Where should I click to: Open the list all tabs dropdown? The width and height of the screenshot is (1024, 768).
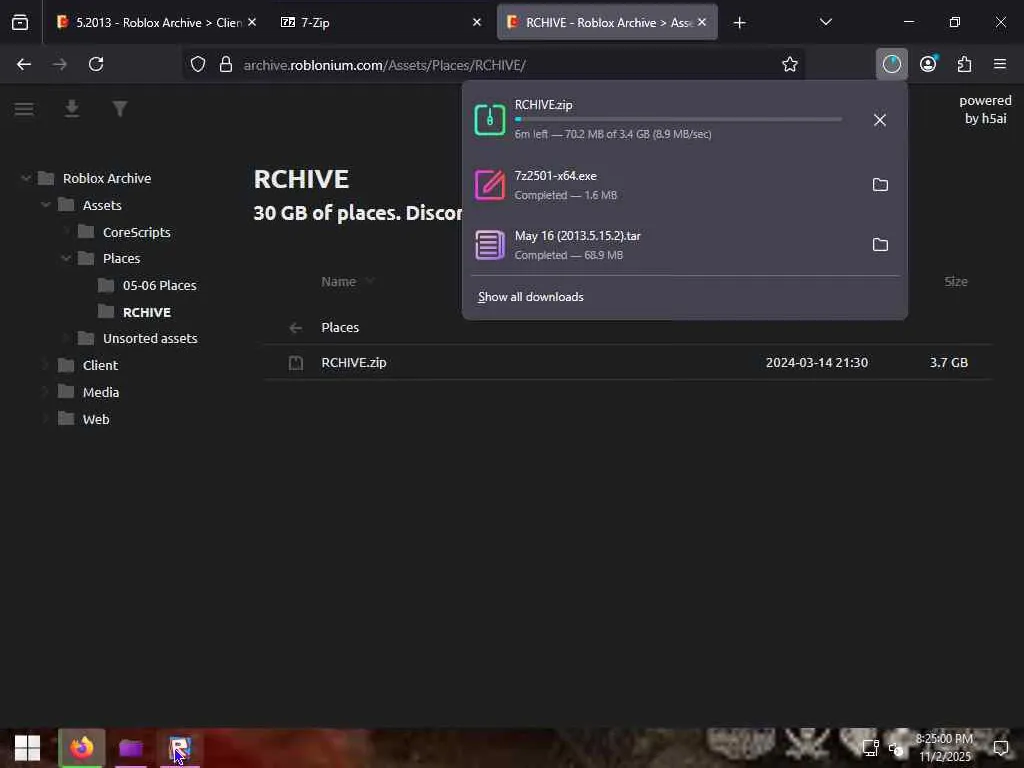tap(825, 22)
